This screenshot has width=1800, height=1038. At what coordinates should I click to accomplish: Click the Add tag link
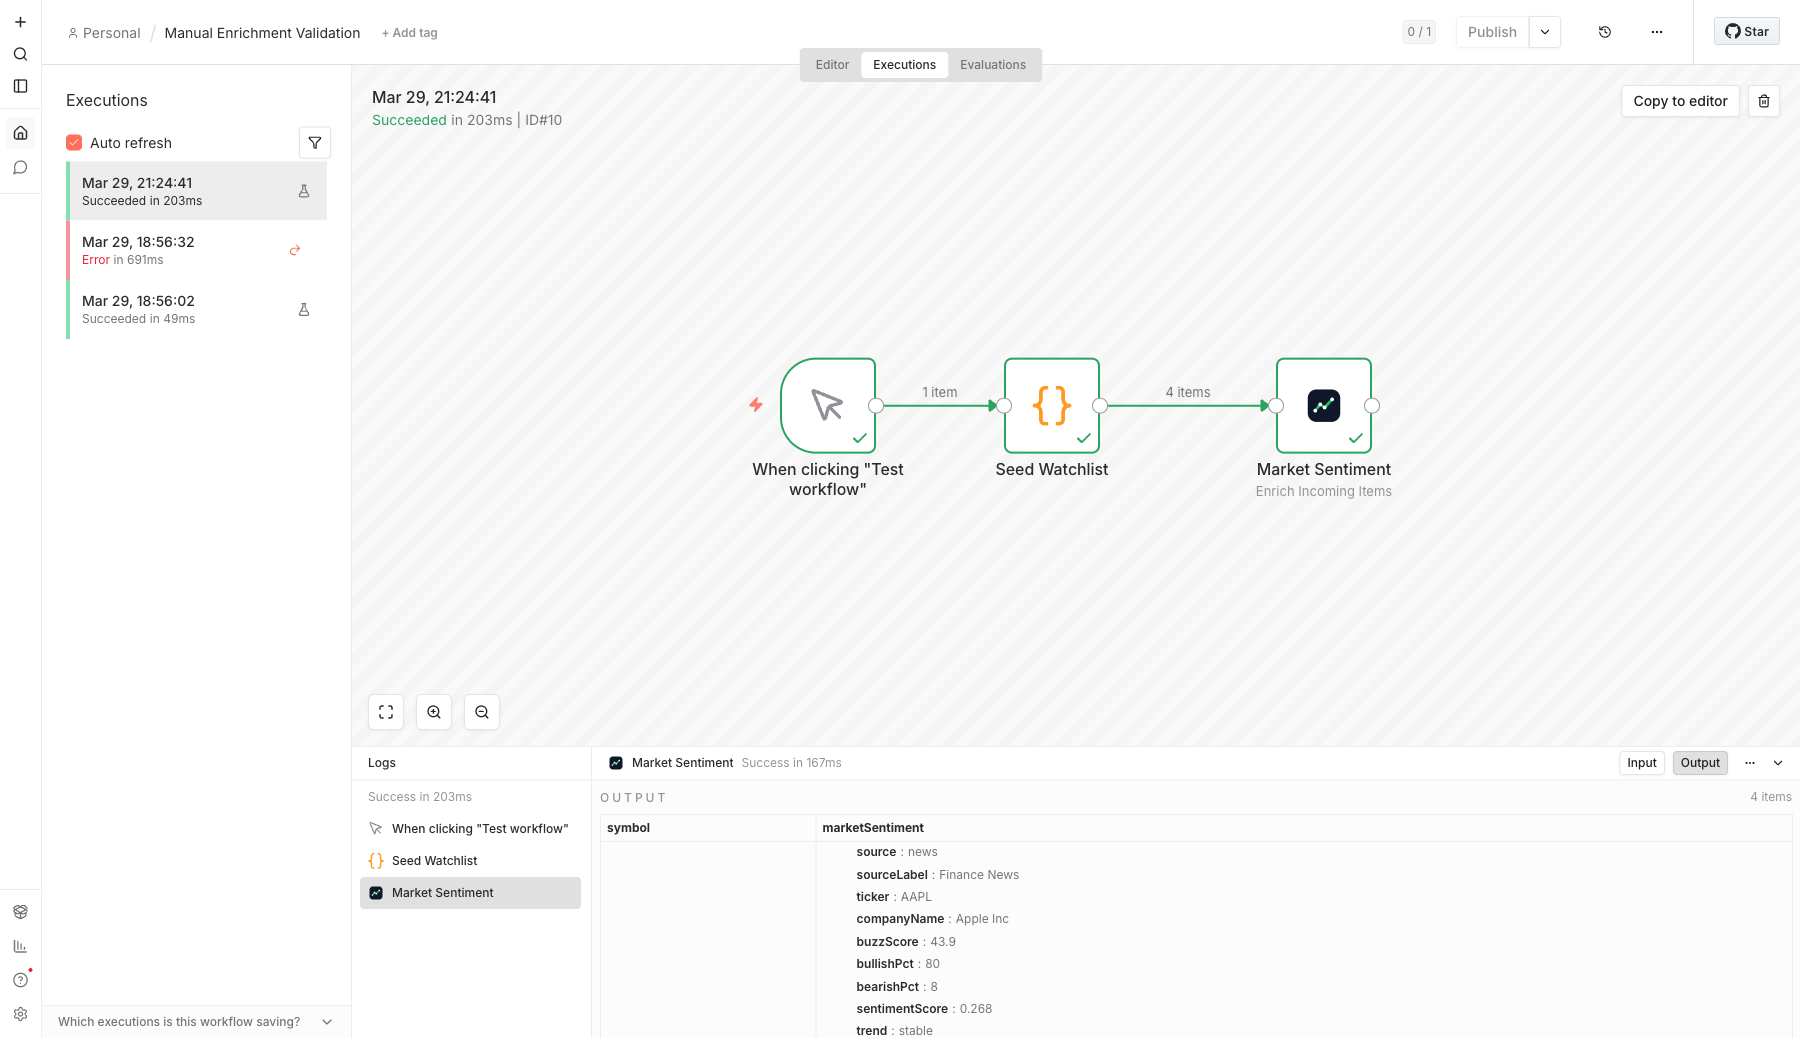410,33
